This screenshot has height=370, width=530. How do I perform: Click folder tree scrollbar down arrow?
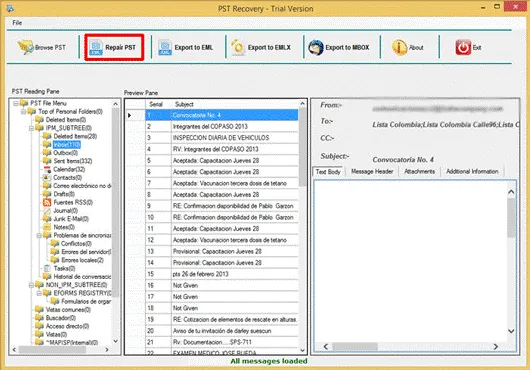(115, 341)
